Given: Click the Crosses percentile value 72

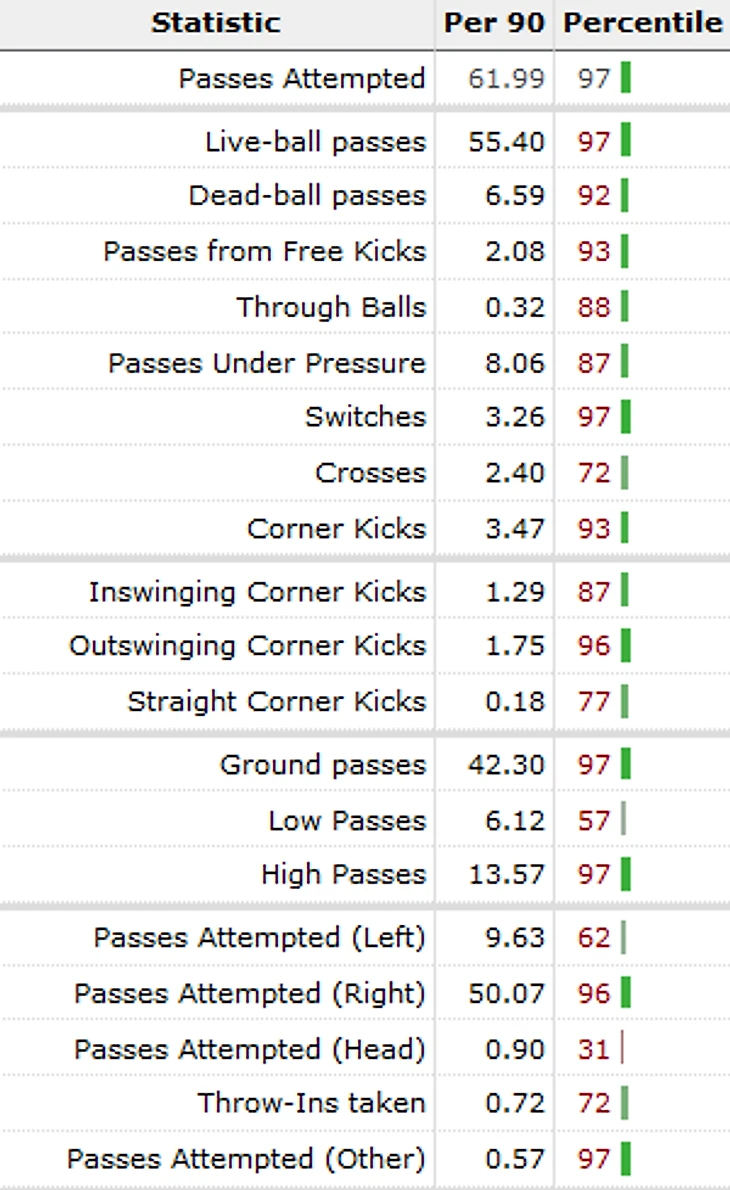Looking at the screenshot, I should 593,473.
